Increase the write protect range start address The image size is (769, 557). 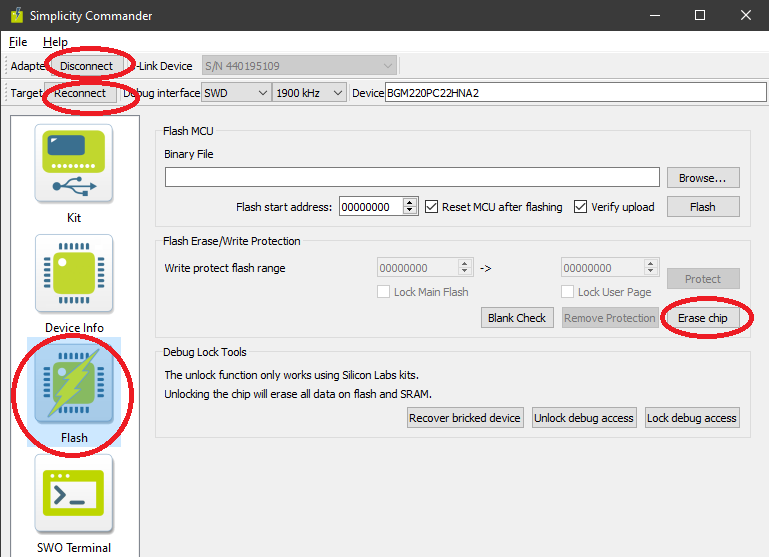coord(465,263)
